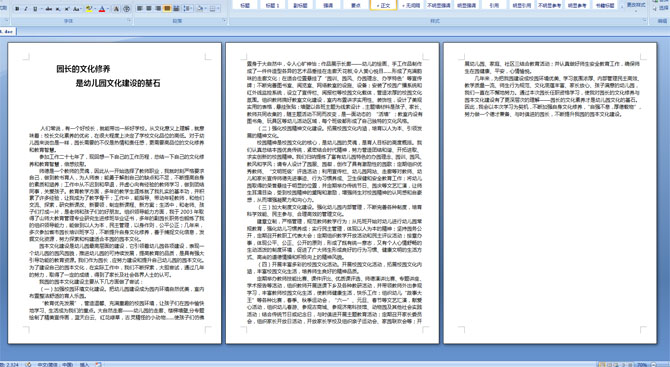Click the first page thumbnail with the title
The image size is (670, 367).
[115, 193]
